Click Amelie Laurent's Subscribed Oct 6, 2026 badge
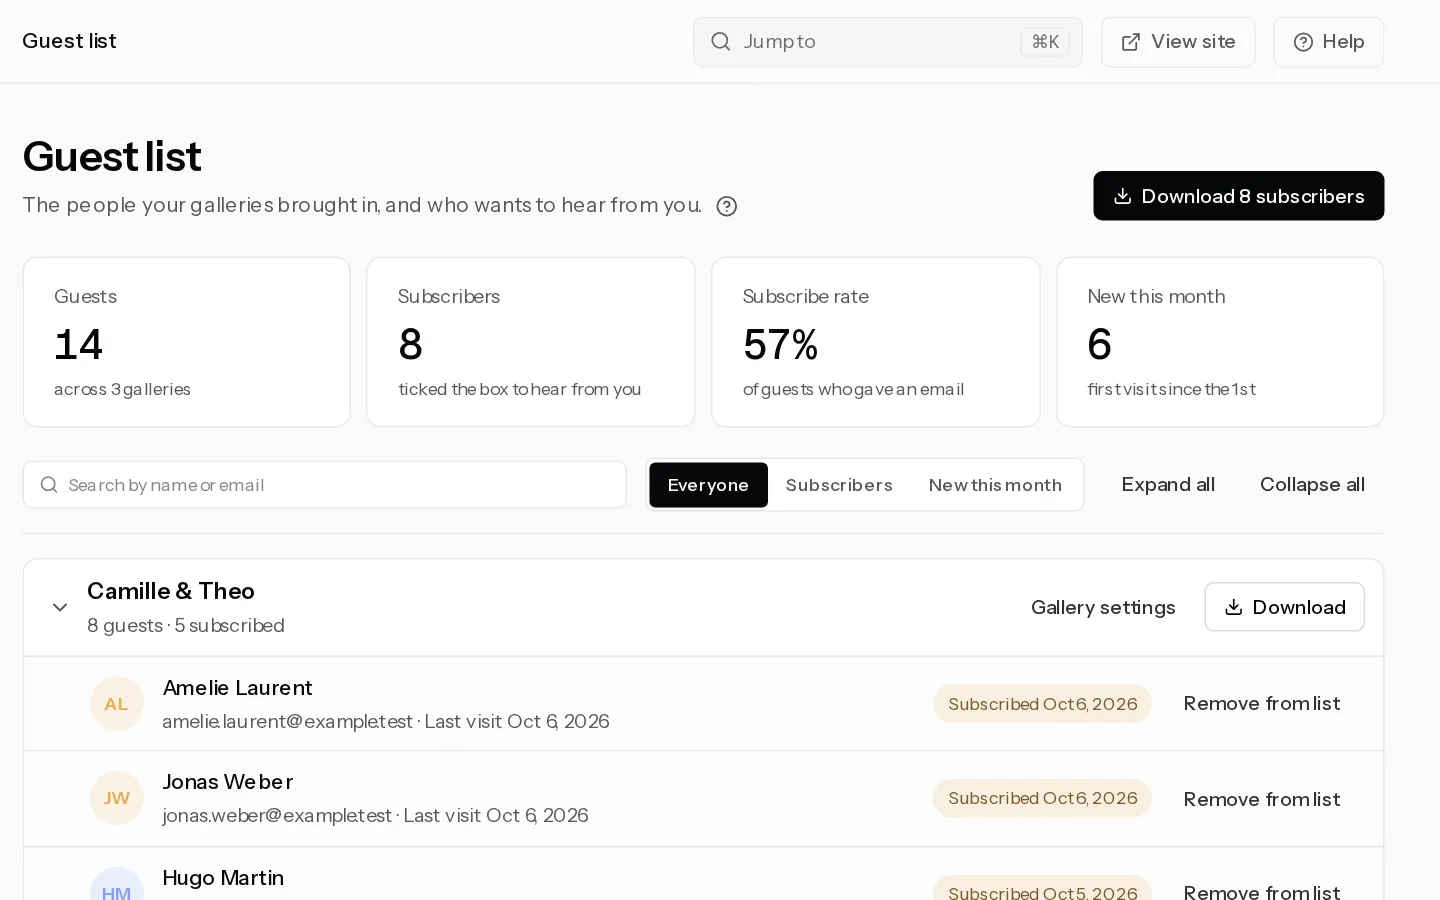The height and width of the screenshot is (900, 1440). pos(1042,704)
